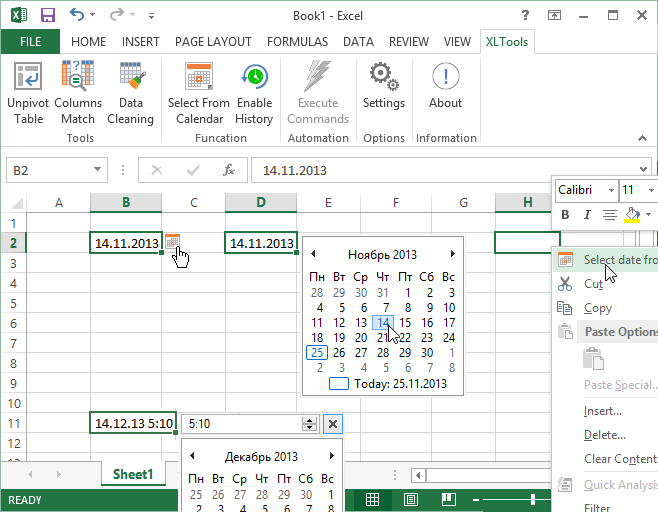Screen dimensions: 658x512
Task: Go to previous month in November calendar
Action: pyautogui.click(x=313, y=254)
